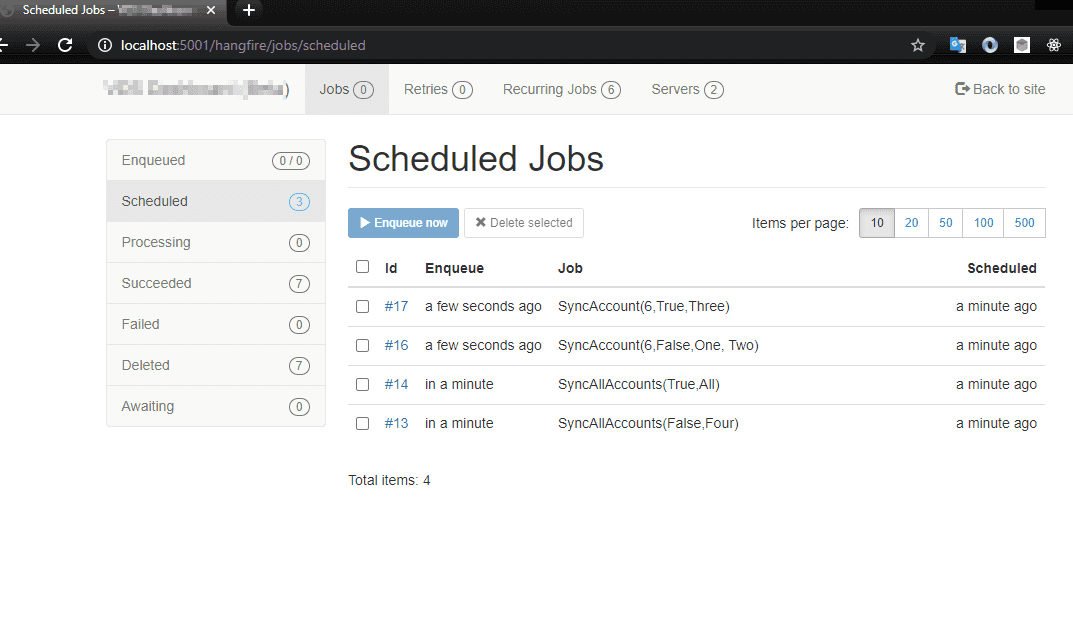
Task: Click the address bar URL field
Action: coord(500,45)
